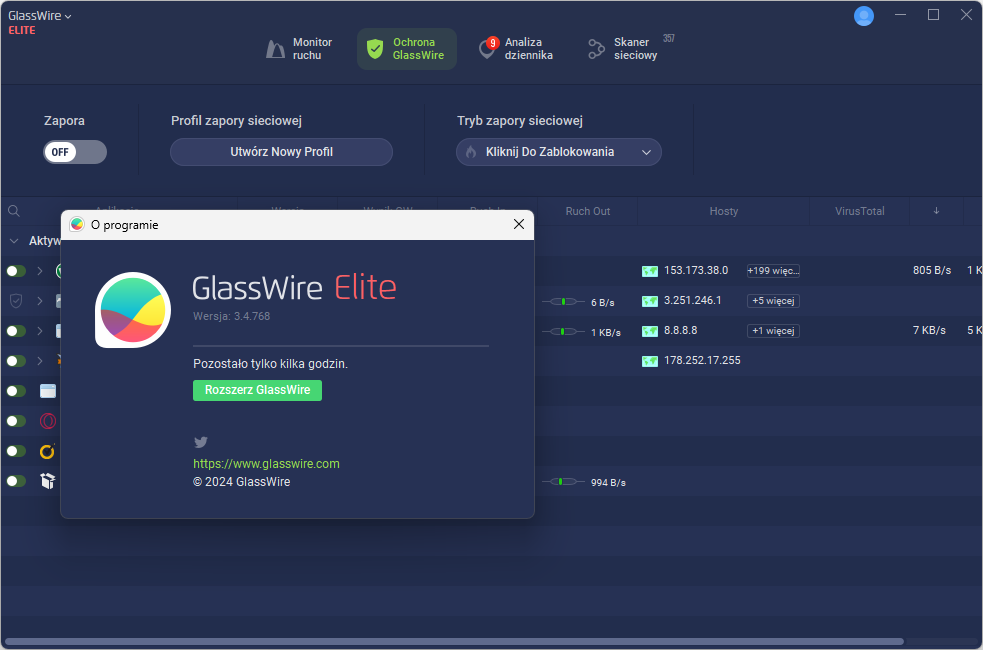This screenshot has height=650, width=983.
Task: Click the Wersja: 3.4.768 text
Action: (x=231, y=316)
